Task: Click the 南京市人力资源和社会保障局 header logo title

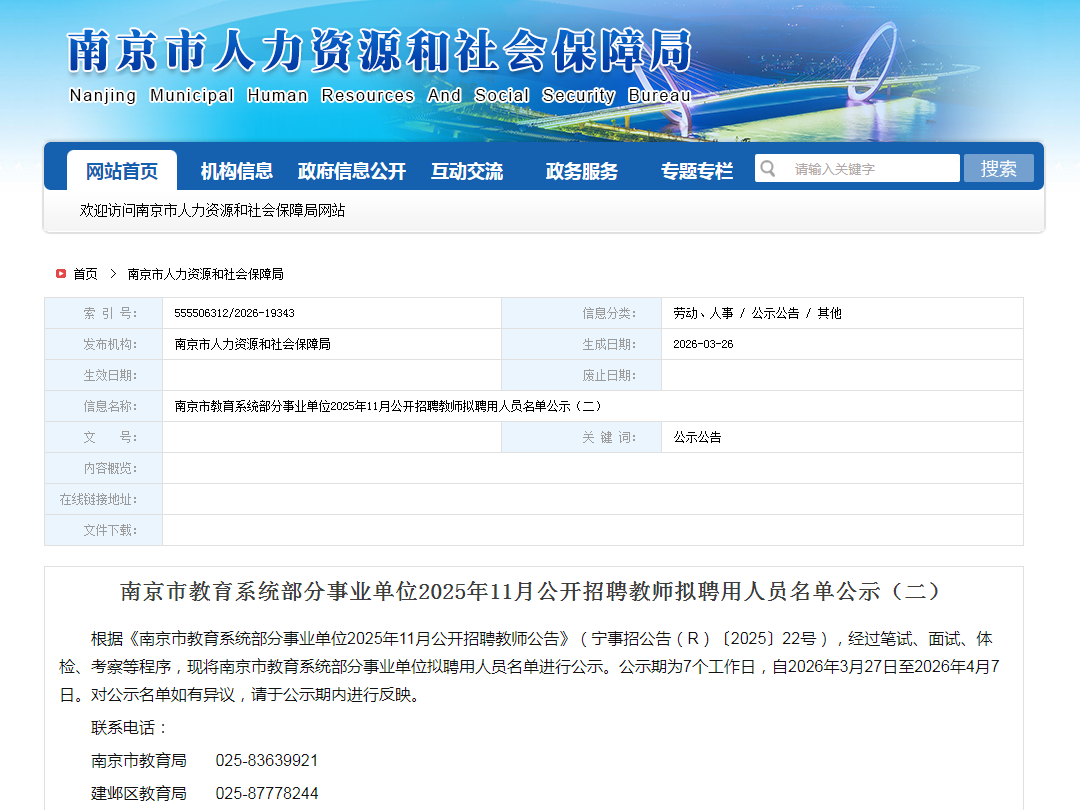Action: [380, 52]
